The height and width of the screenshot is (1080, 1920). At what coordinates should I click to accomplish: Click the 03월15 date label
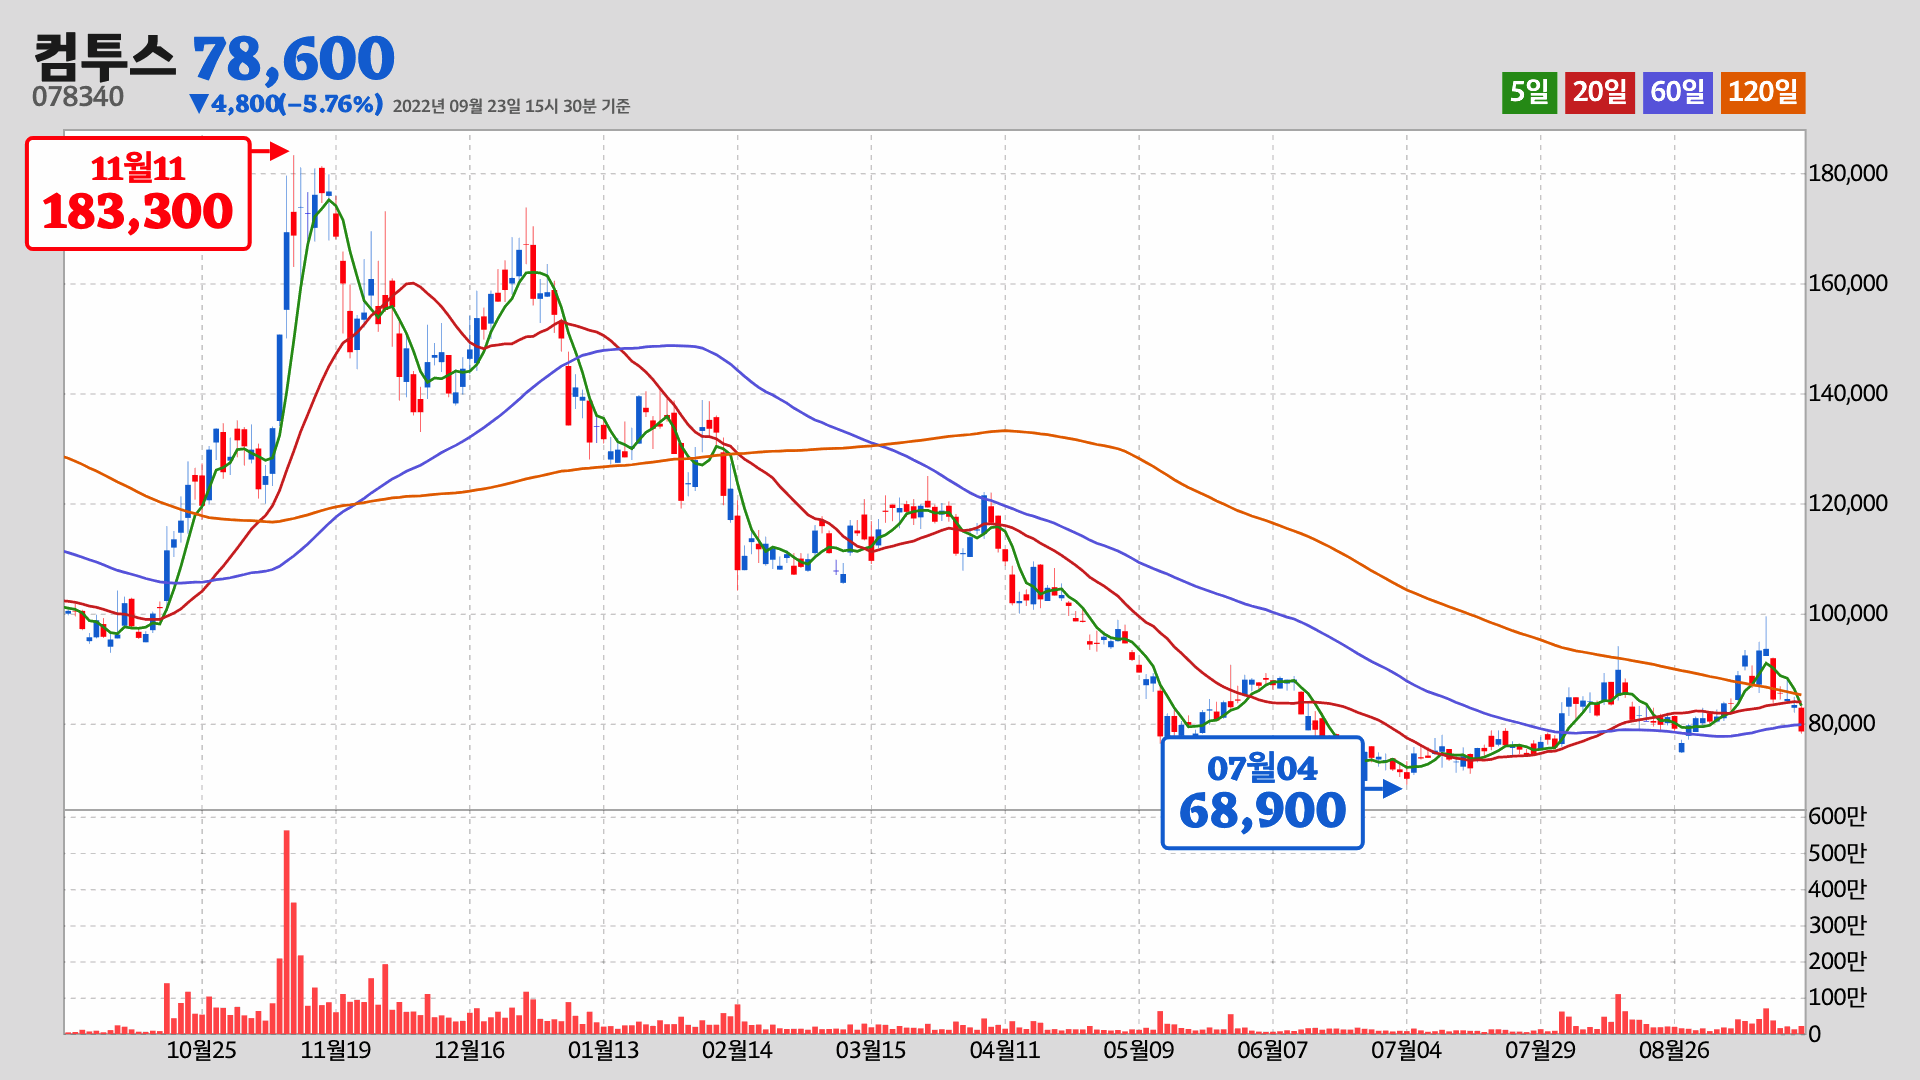(871, 1051)
